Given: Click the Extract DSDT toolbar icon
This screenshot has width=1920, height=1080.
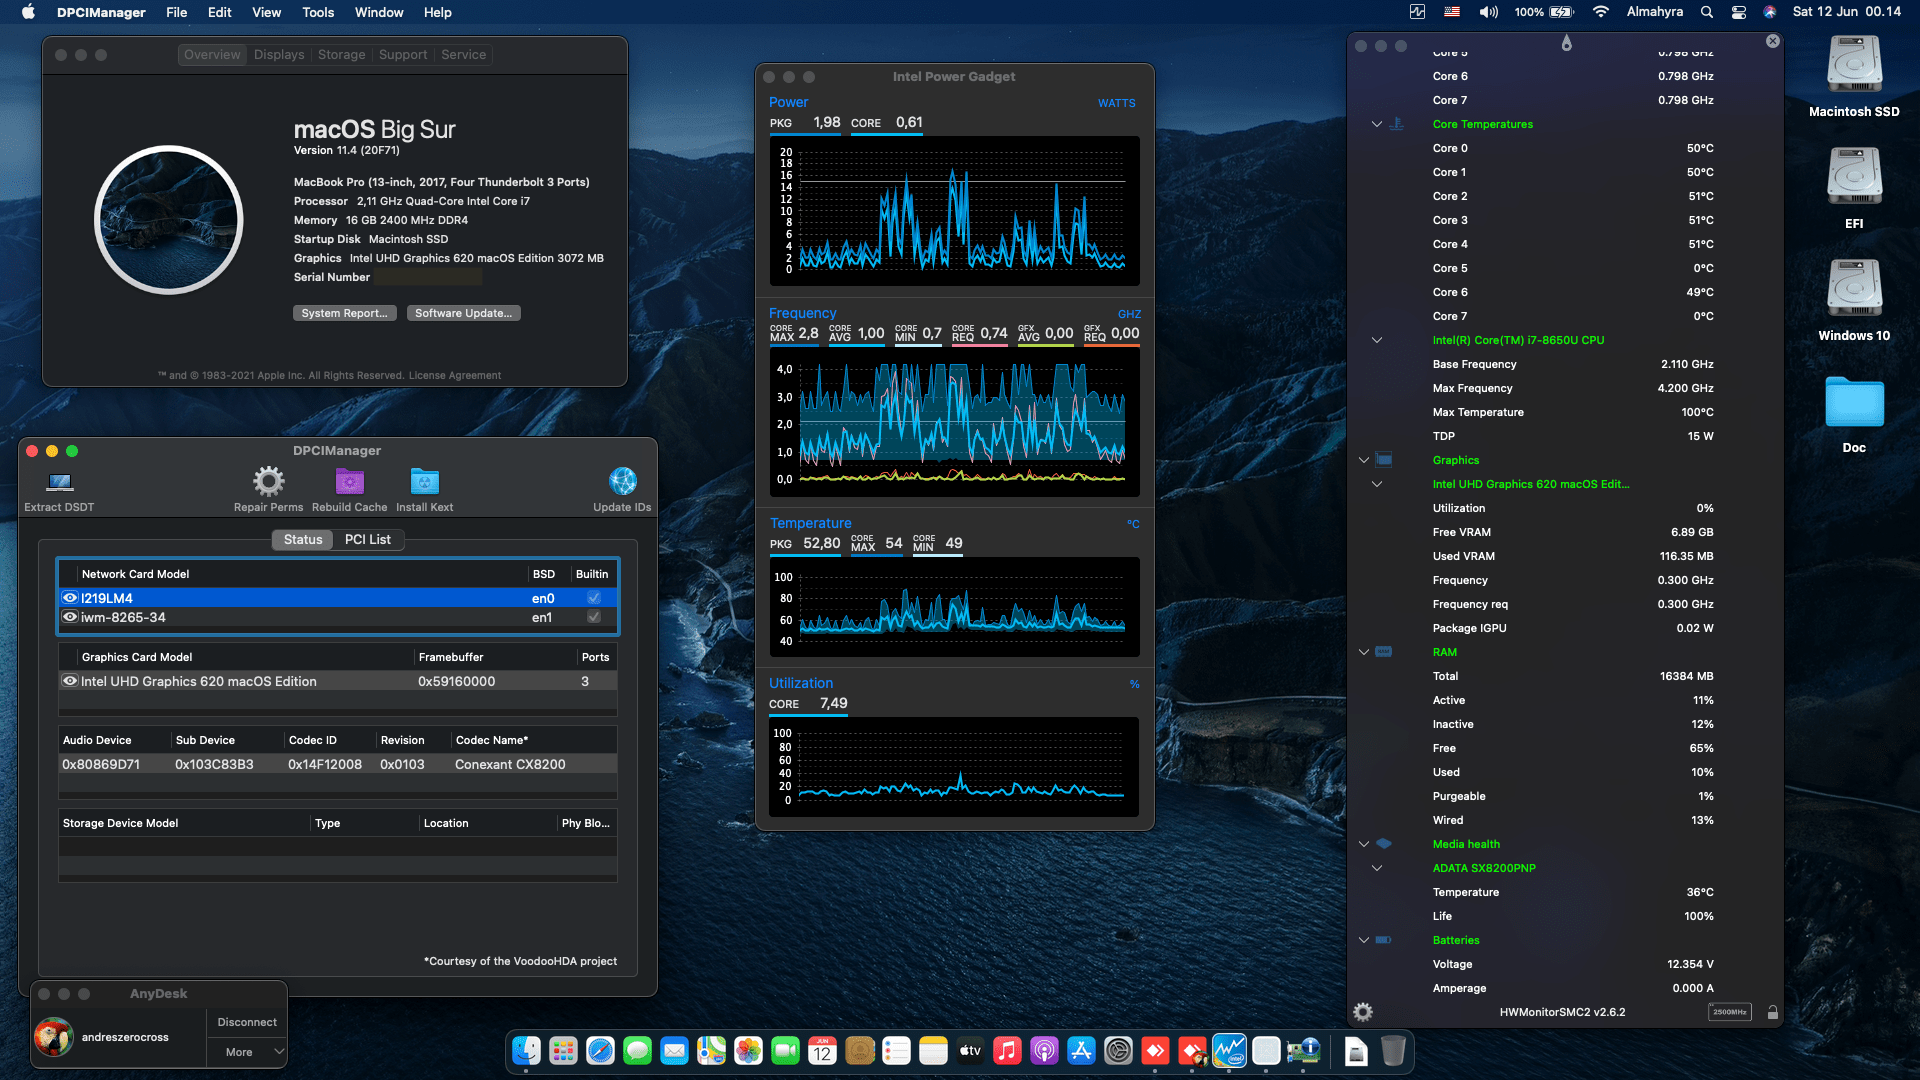Looking at the screenshot, I should [x=60, y=482].
